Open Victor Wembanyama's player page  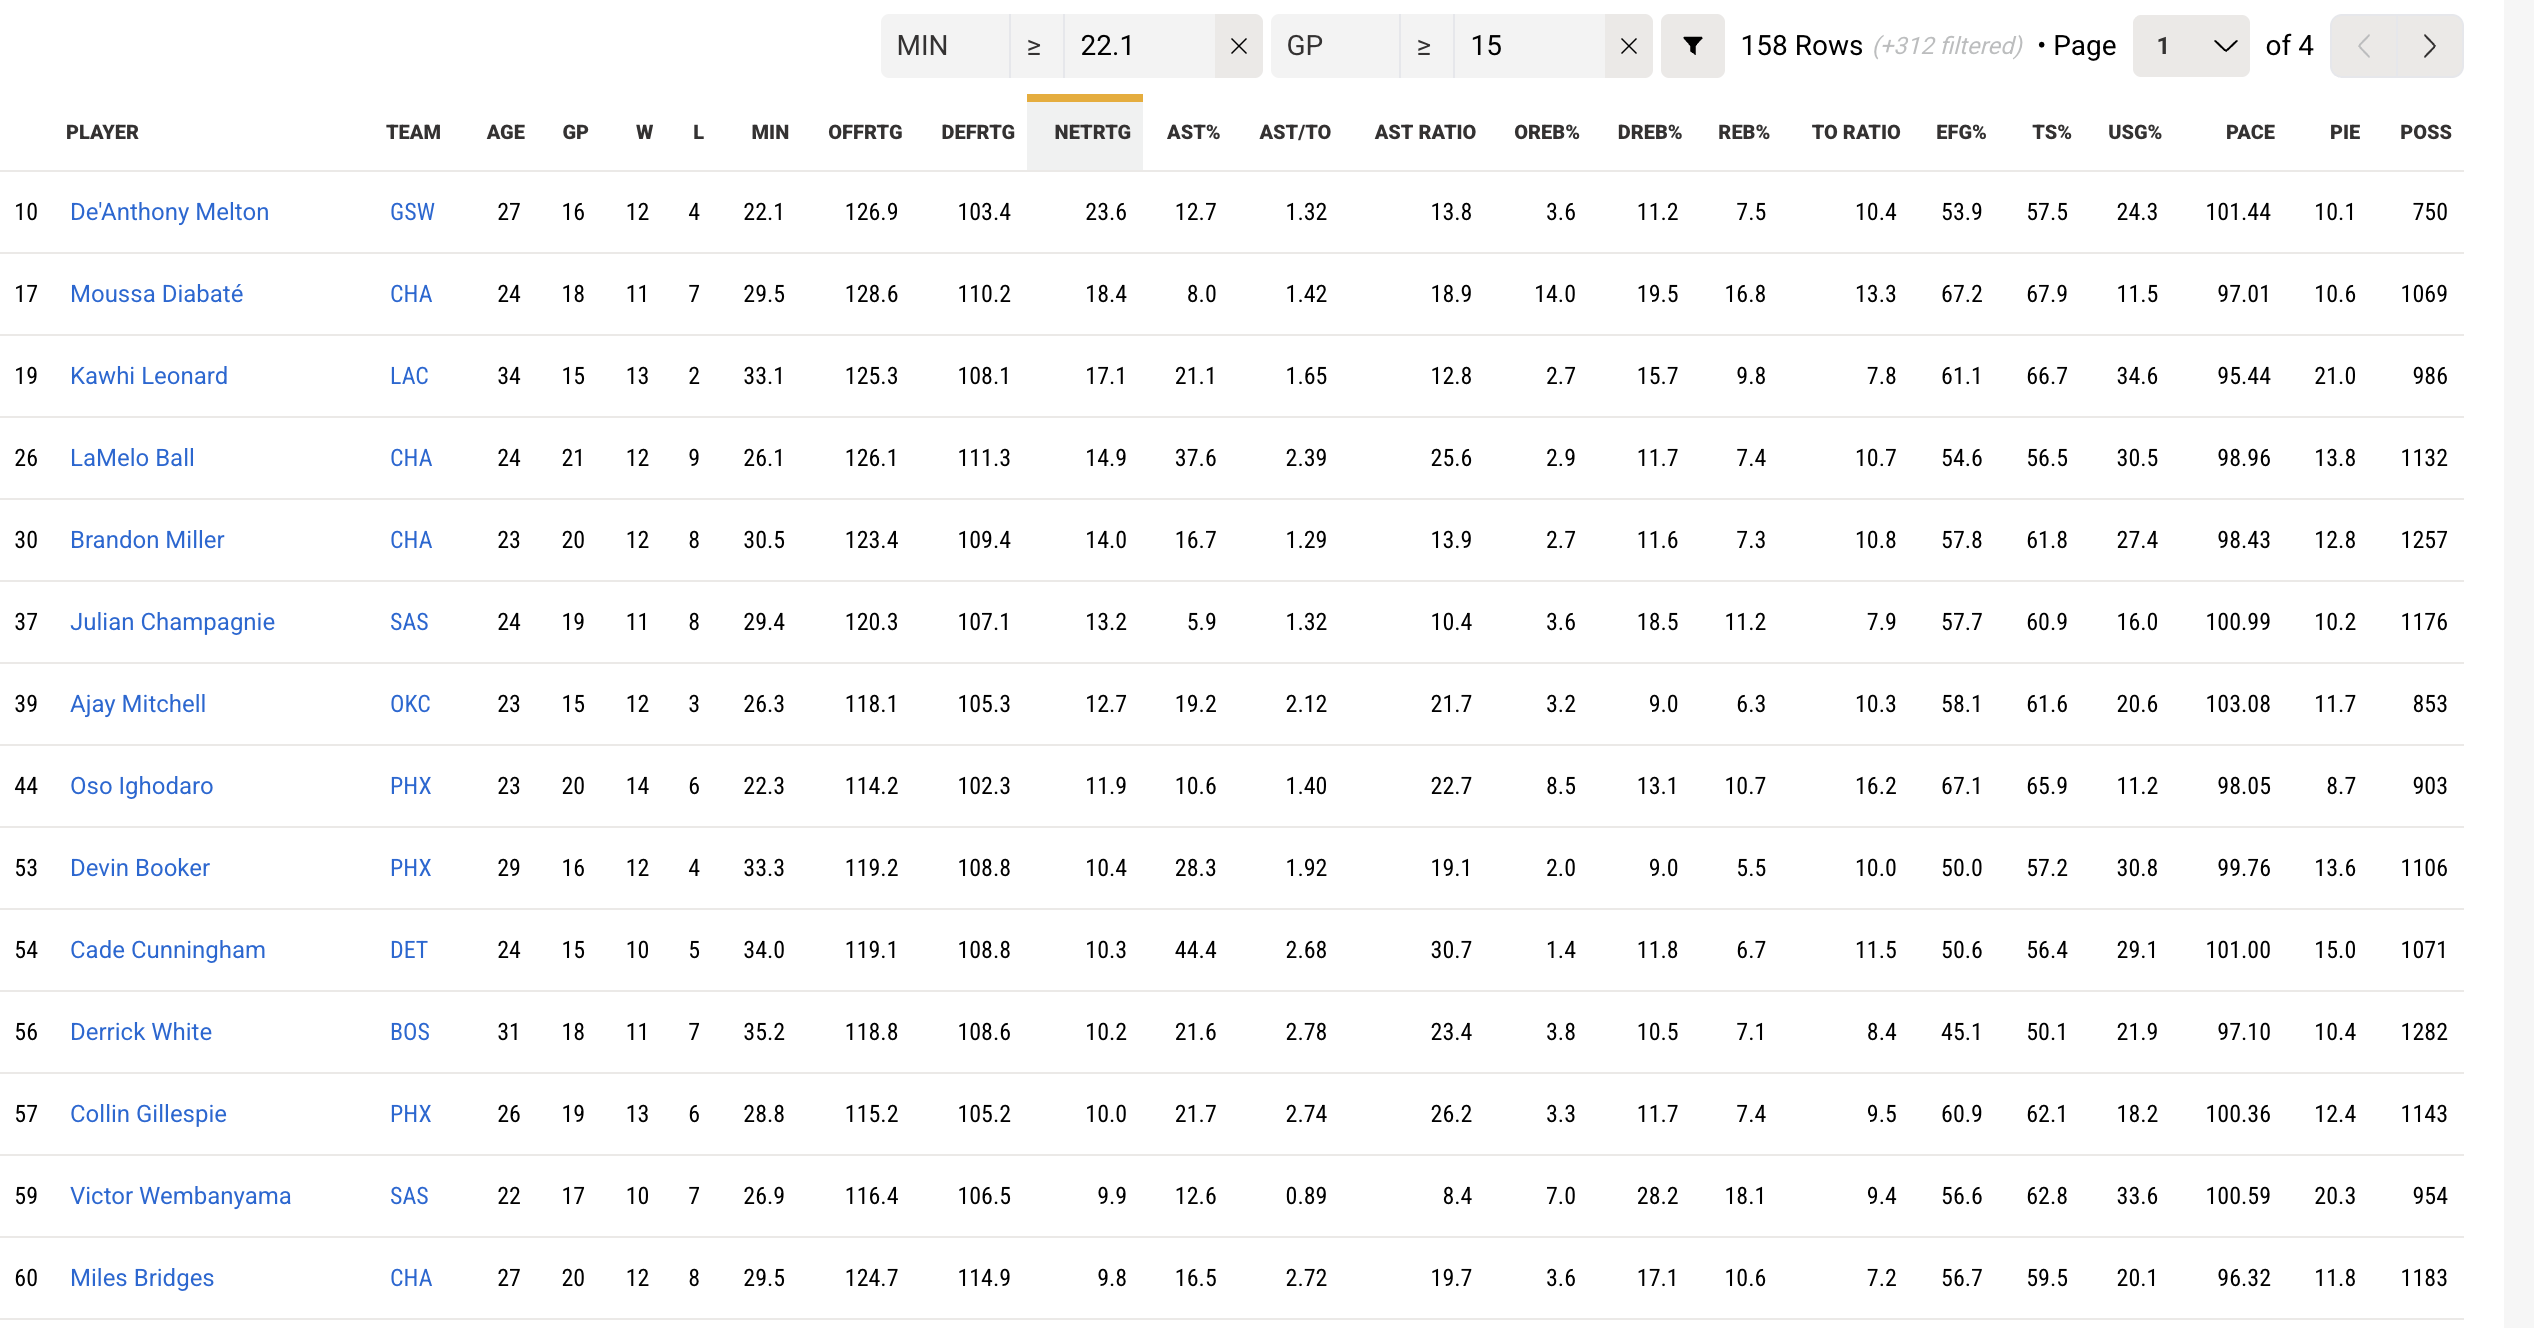[180, 1196]
